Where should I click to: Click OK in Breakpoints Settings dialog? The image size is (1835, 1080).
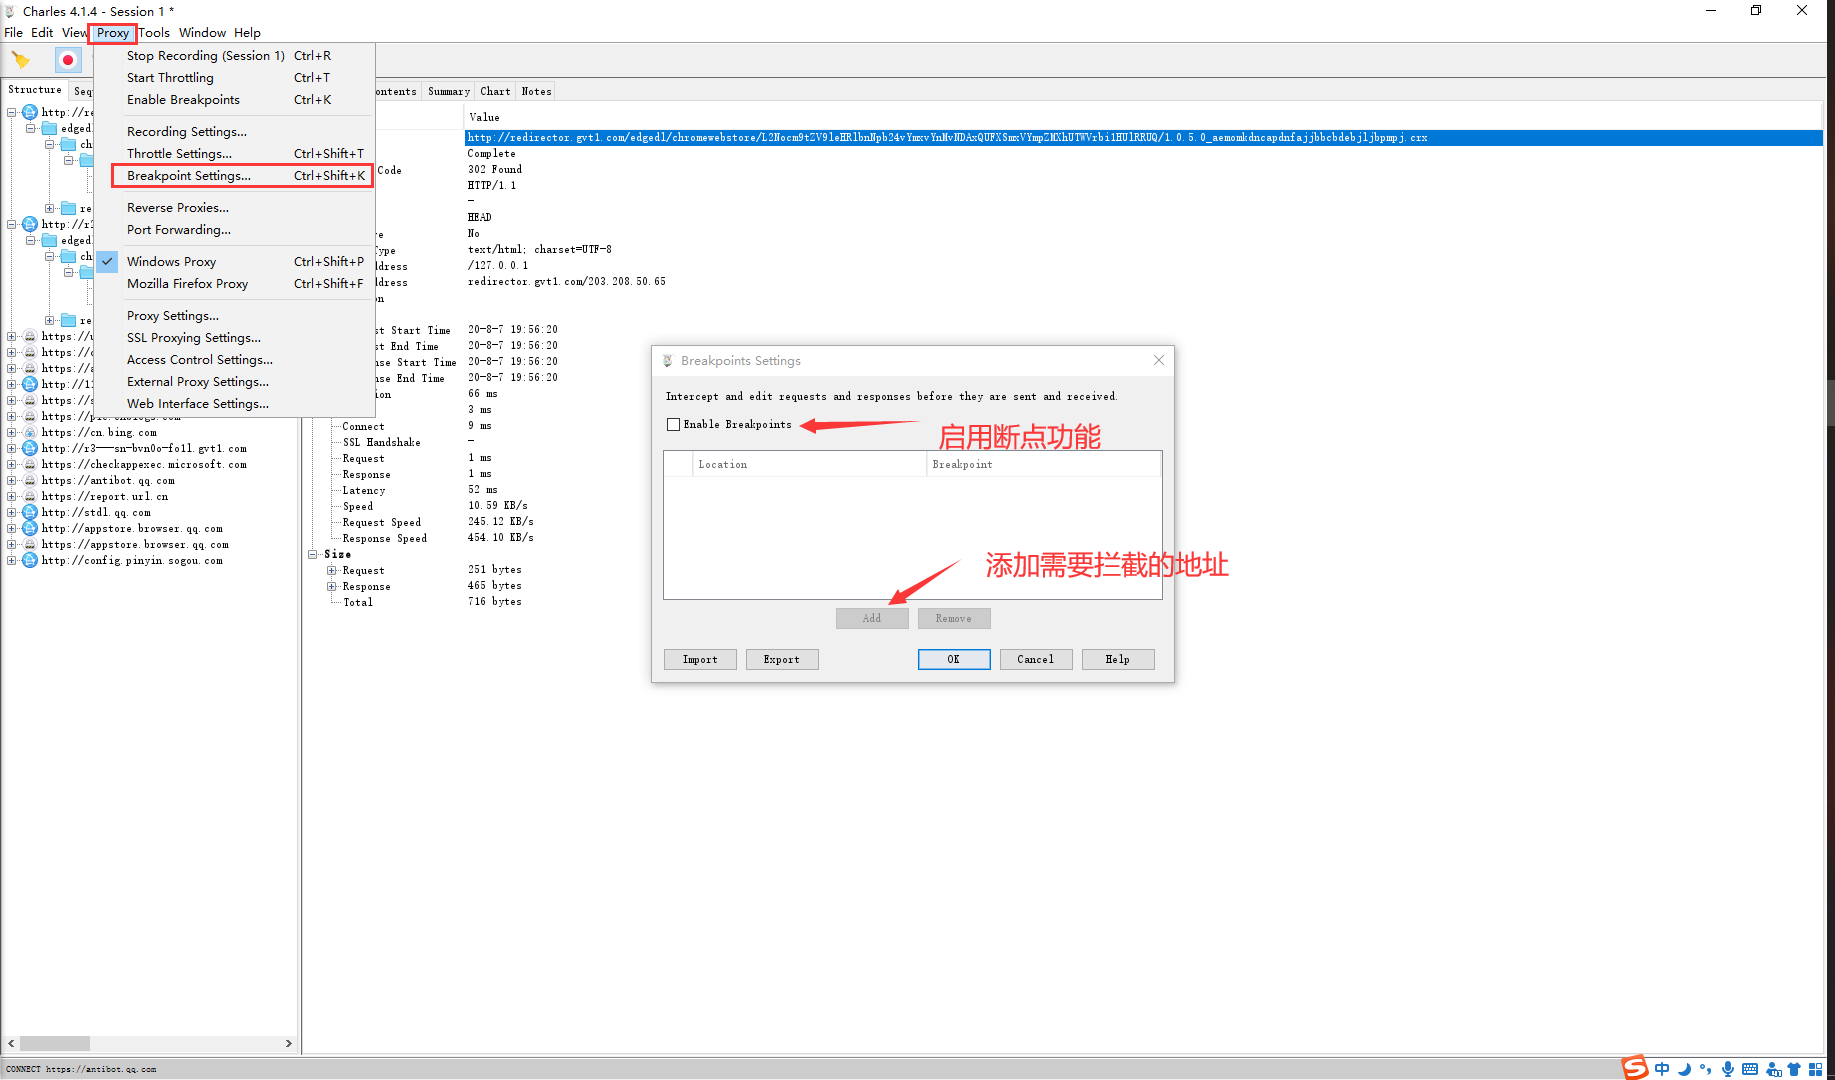click(954, 660)
